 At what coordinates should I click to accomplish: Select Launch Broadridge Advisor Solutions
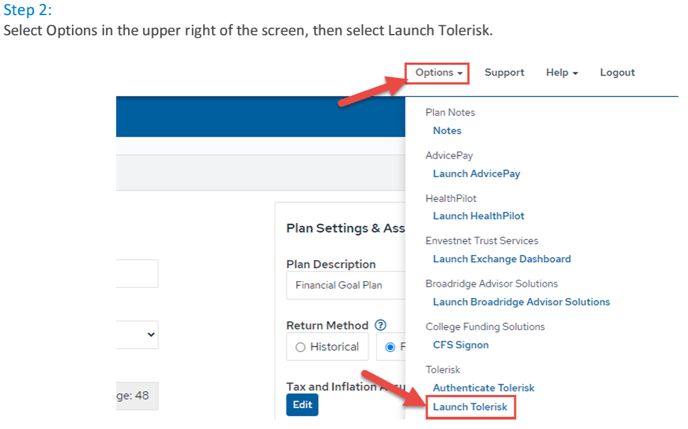point(520,301)
